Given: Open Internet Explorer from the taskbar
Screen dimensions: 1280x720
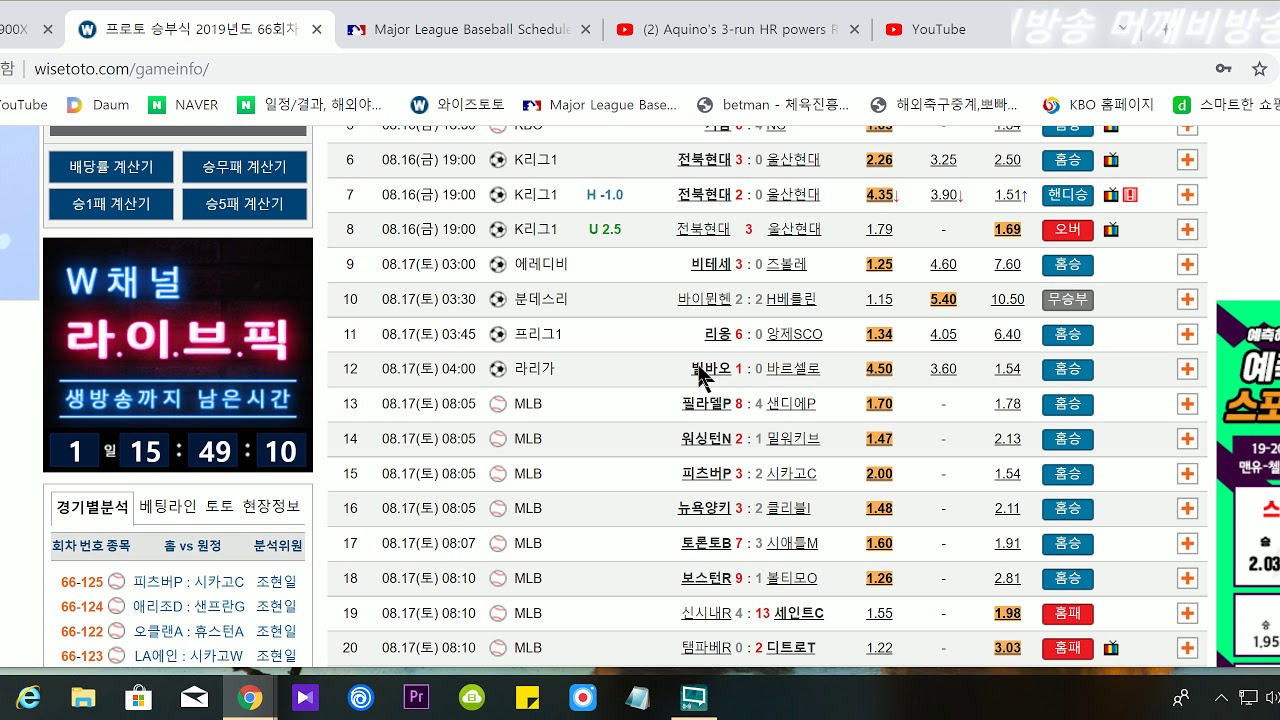Looking at the screenshot, I should tap(28, 697).
